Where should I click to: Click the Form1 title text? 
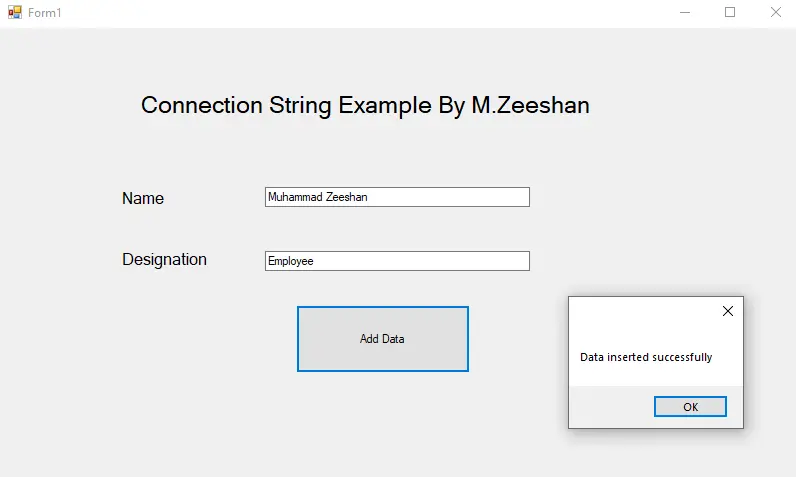(45, 13)
